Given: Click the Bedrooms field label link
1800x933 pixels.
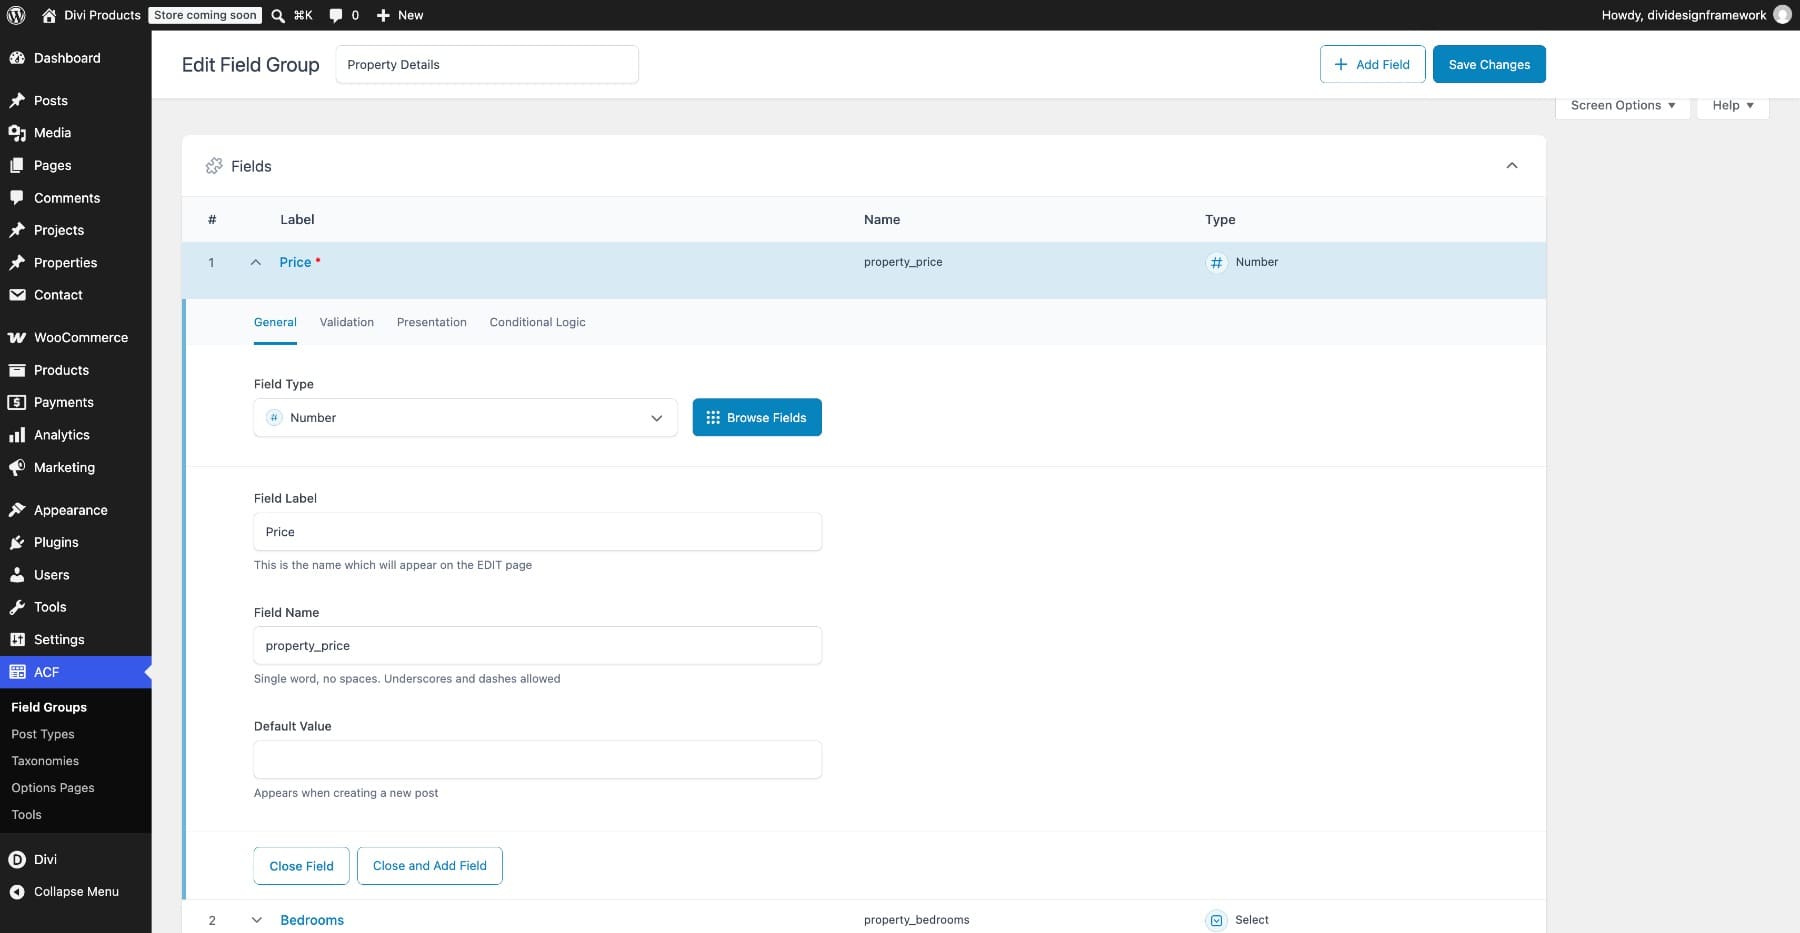Looking at the screenshot, I should point(312,920).
